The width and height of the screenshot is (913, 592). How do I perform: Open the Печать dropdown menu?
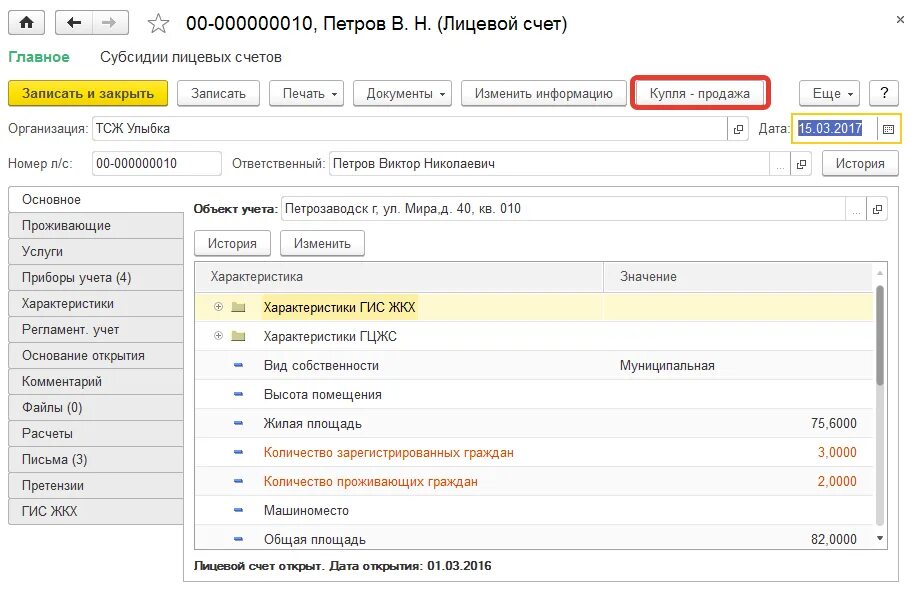pyautogui.click(x=306, y=93)
